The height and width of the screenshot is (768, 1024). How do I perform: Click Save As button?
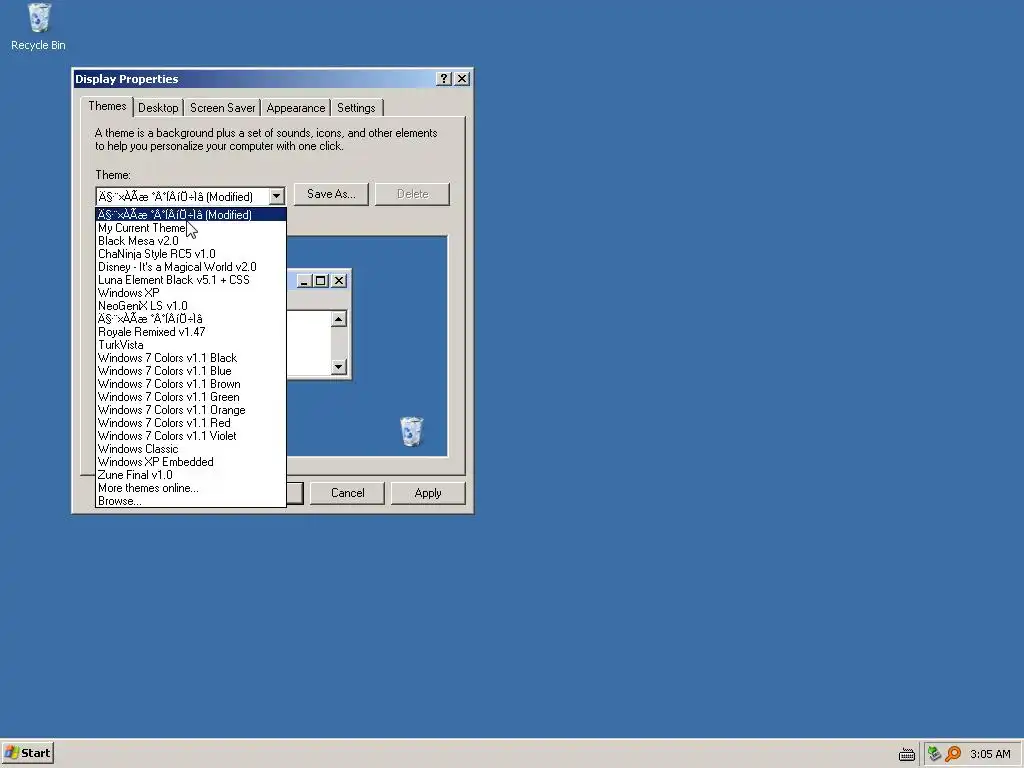tap(331, 194)
